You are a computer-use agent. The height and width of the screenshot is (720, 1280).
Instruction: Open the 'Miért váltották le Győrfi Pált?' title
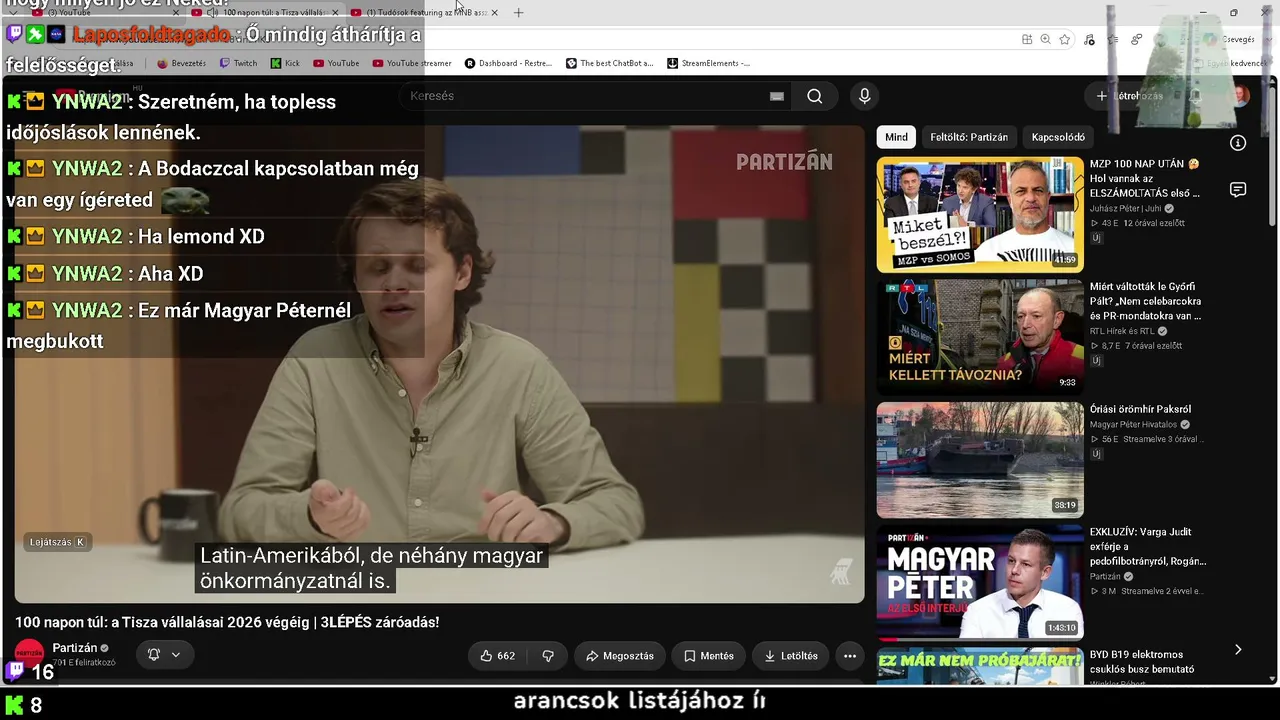point(1146,301)
